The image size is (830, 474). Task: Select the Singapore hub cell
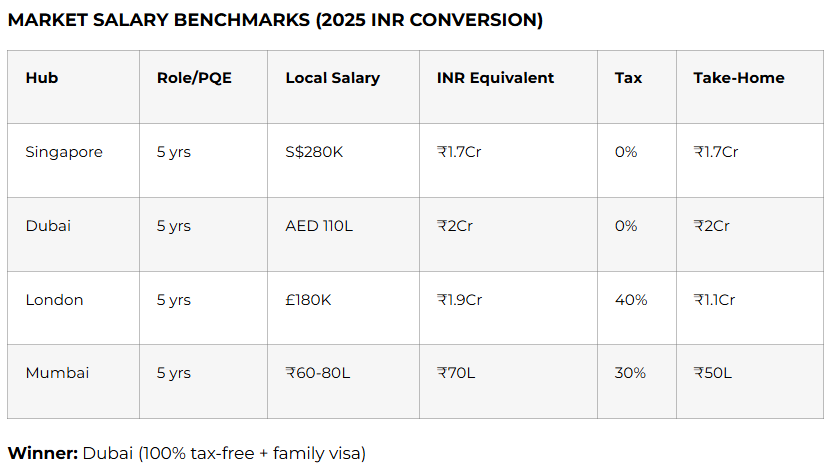[64, 152]
